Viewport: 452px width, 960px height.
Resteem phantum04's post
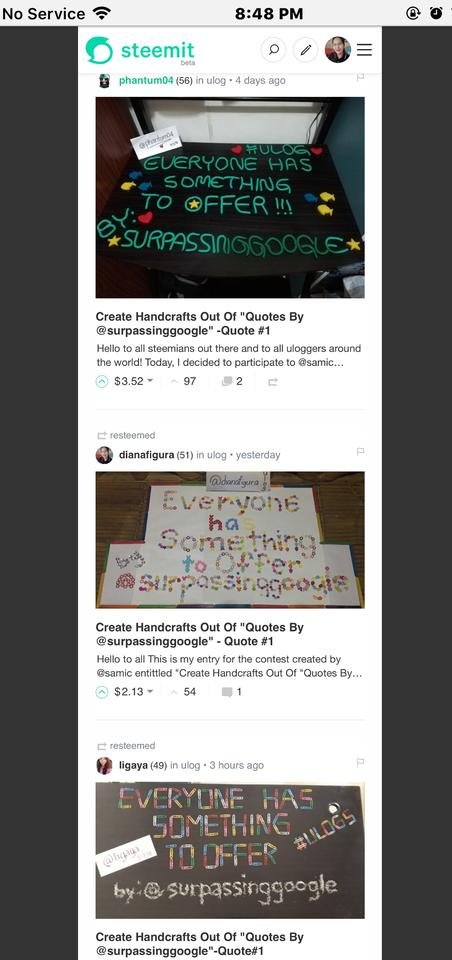pos(273,382)
